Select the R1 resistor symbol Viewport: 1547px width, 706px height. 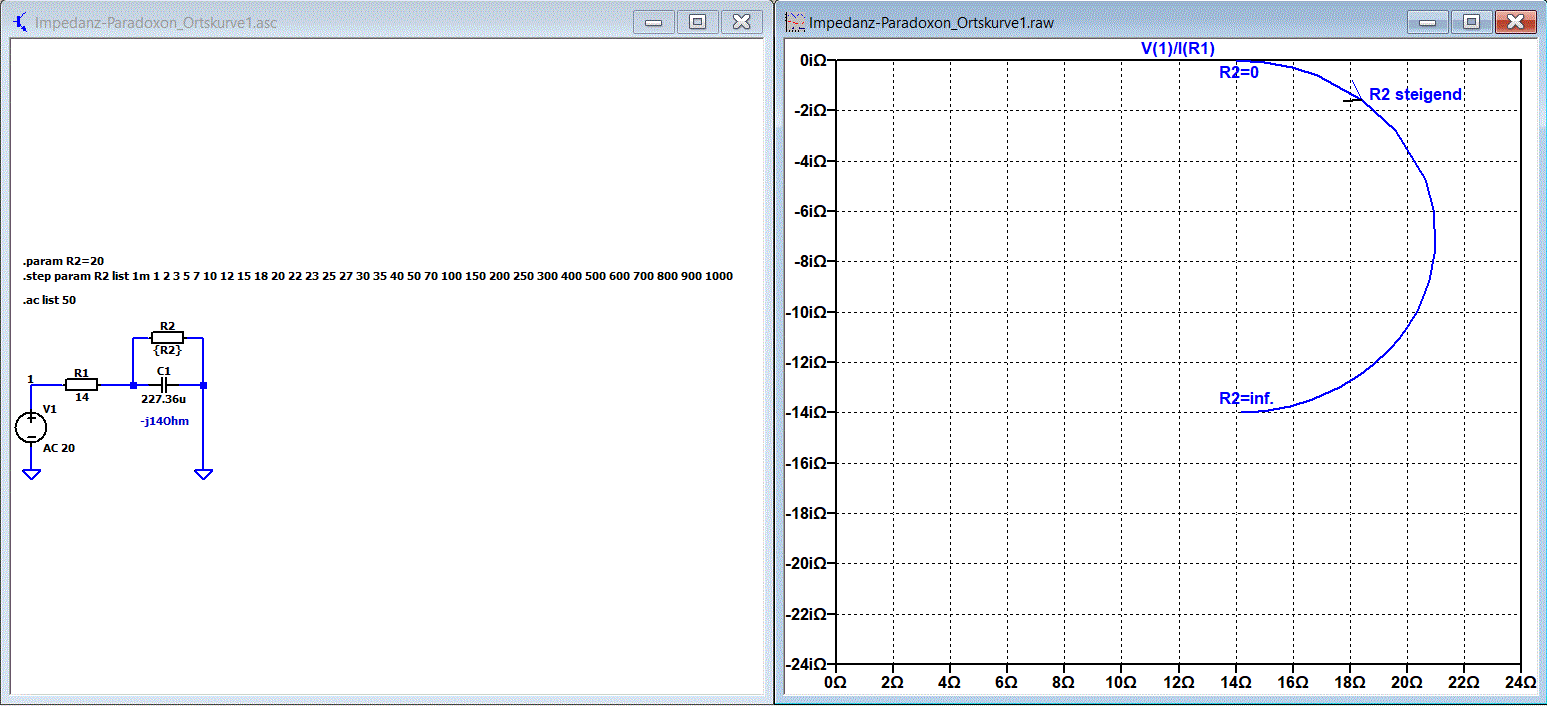pos(82,384)
